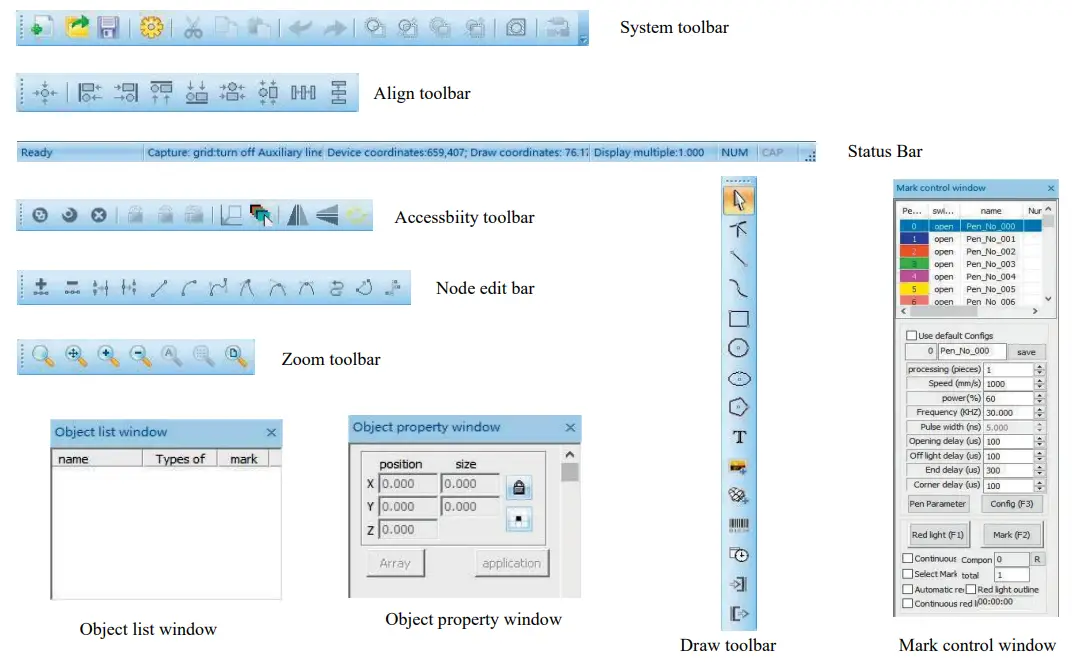Check the Continuous mark option

[x=908, y=557]
